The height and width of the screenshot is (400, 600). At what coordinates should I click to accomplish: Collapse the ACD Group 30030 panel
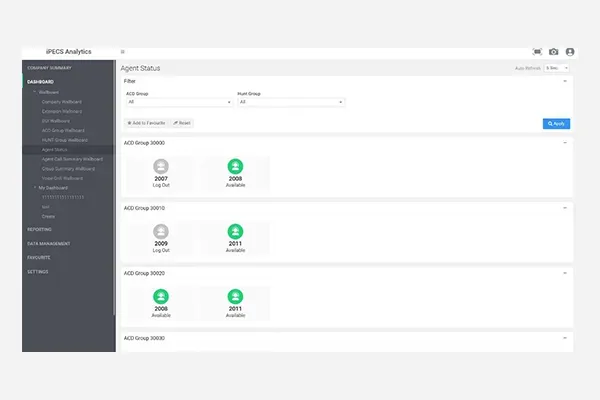(565, 338)
